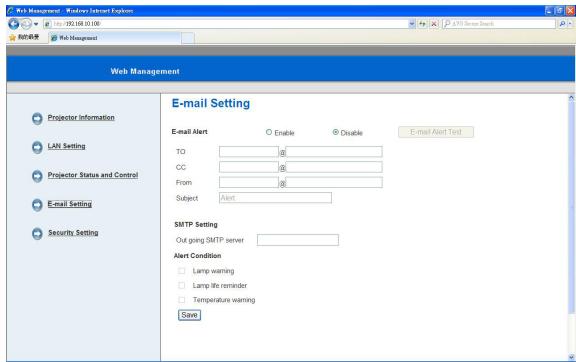Click the E-mail Alert Test button
This screenshot has height=362, width=576.
436,132
